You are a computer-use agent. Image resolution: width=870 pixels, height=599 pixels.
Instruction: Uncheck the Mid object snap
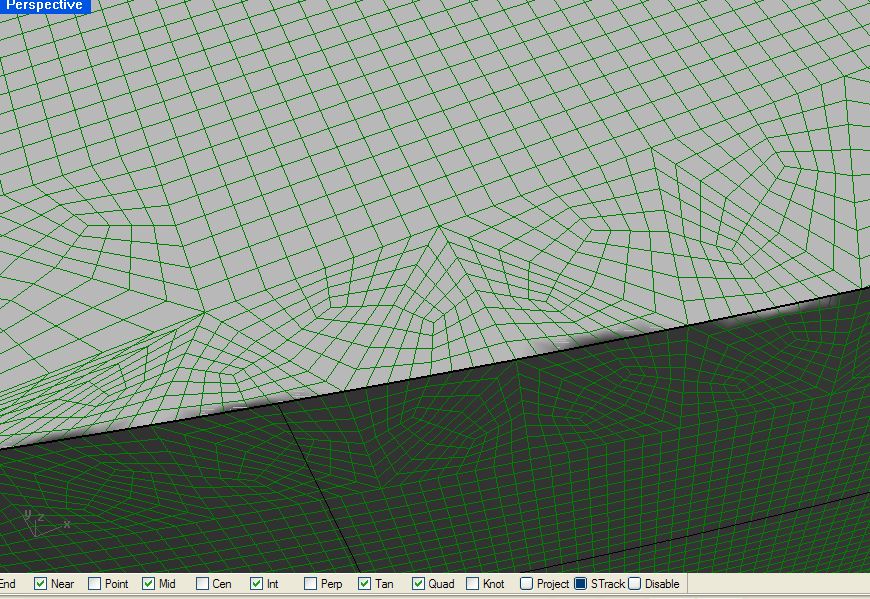(148, 583)
